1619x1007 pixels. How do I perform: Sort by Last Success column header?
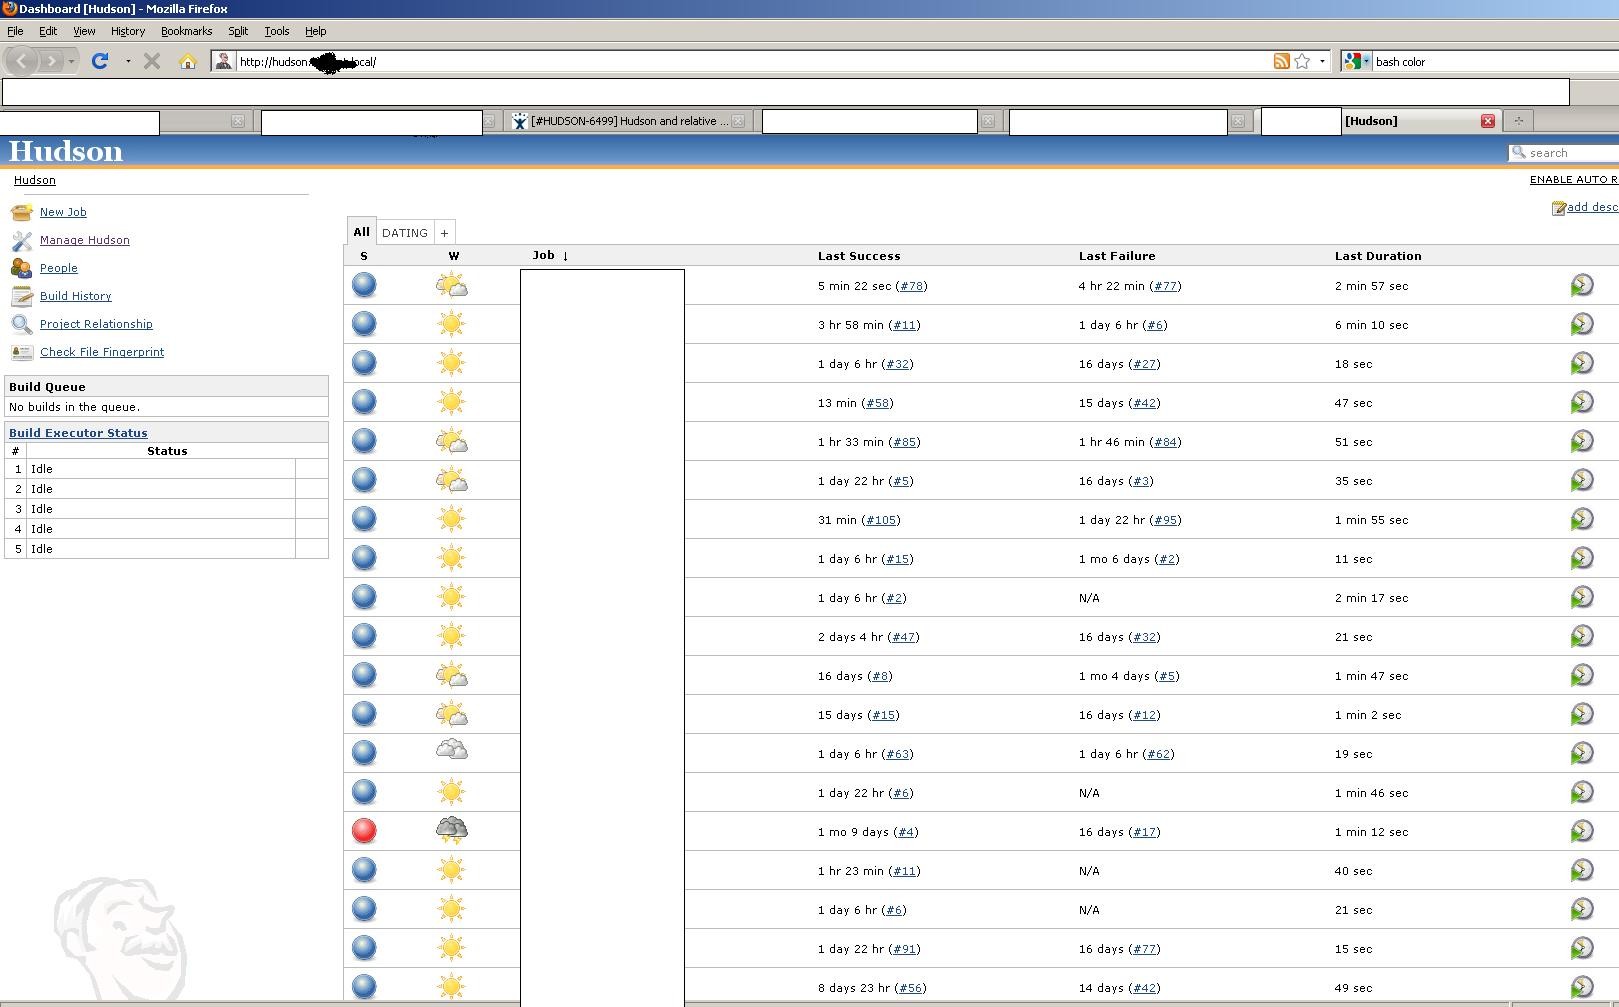tap(859, 256)
